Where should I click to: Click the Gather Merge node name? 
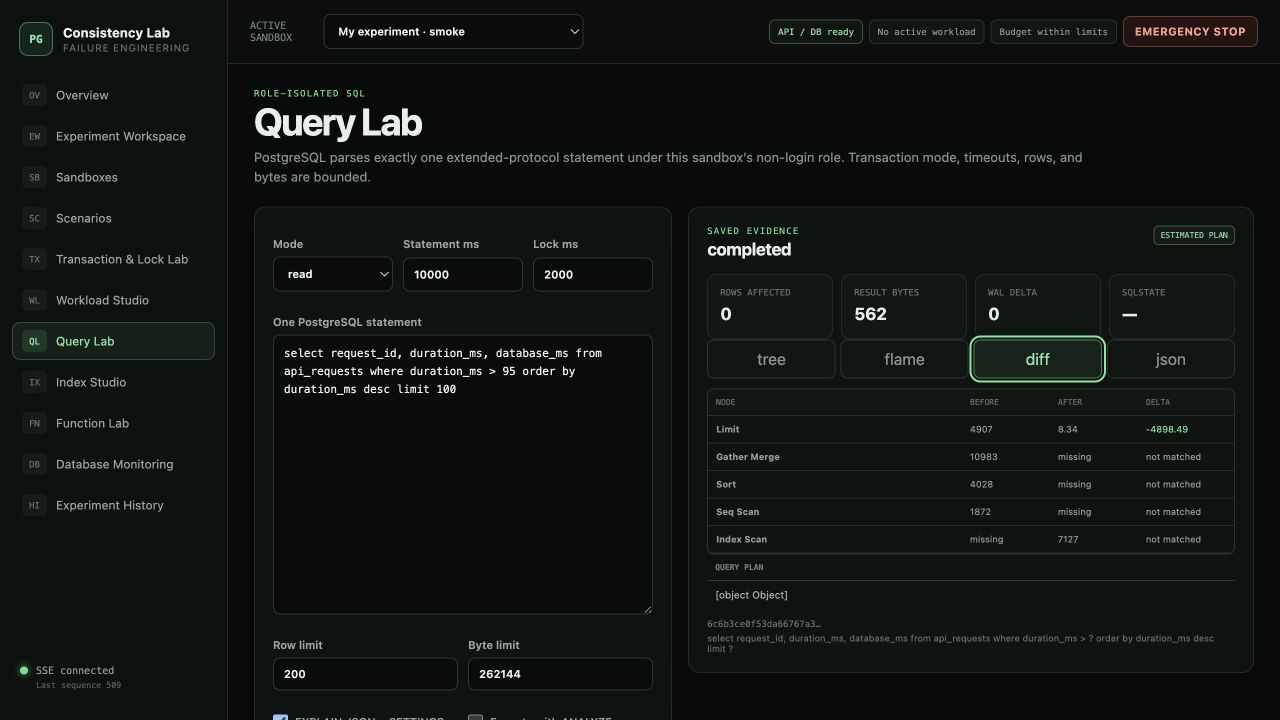[x=748, y=457]
